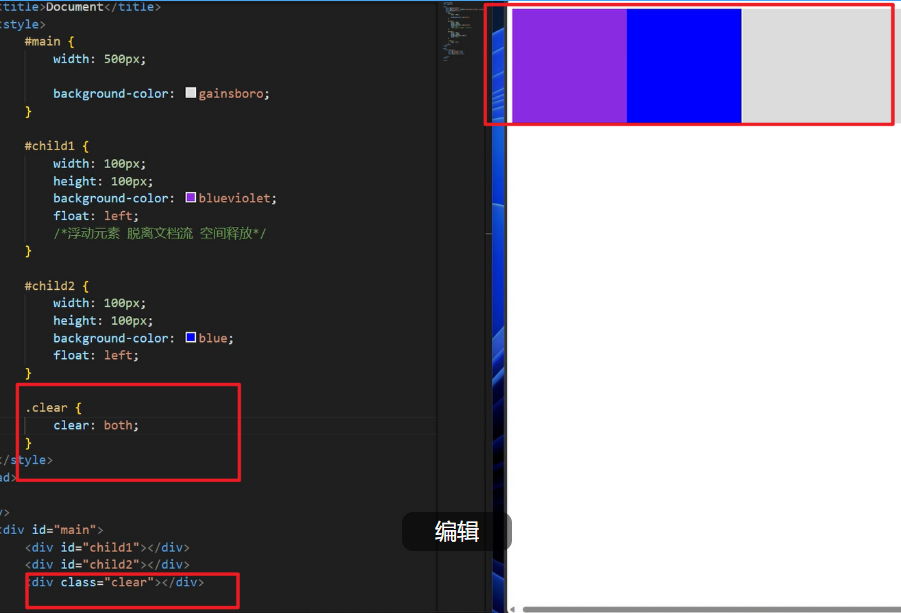This screenshot has width=901, height=613.
Task: Click the opening style tag line
Action: [x=23, y=24]
